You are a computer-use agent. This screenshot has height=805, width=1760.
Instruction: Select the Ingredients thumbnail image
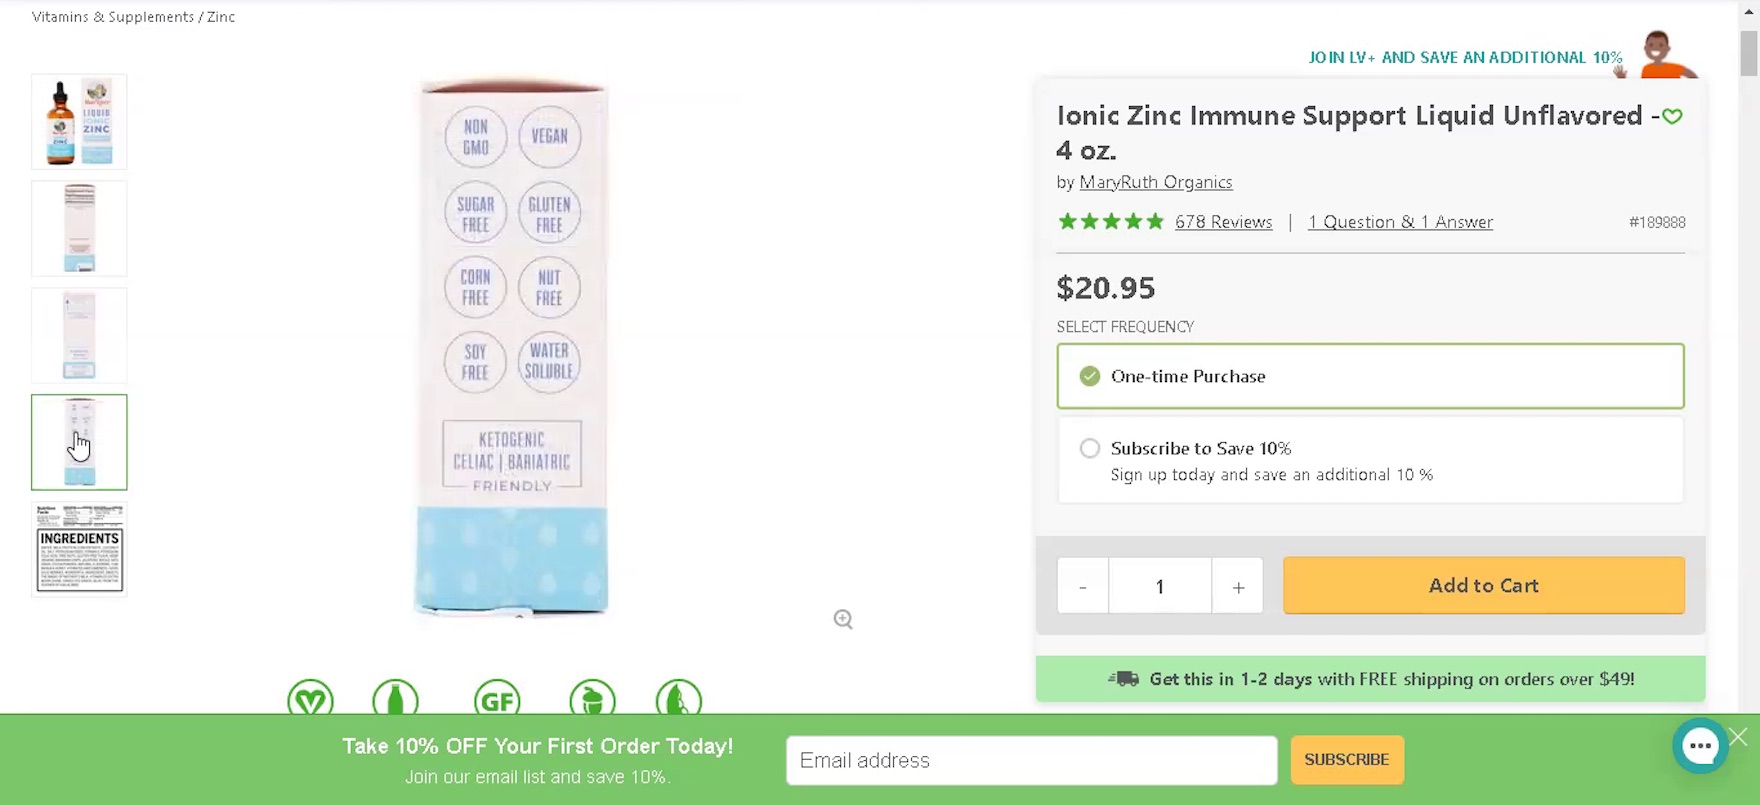click(79, 549)
